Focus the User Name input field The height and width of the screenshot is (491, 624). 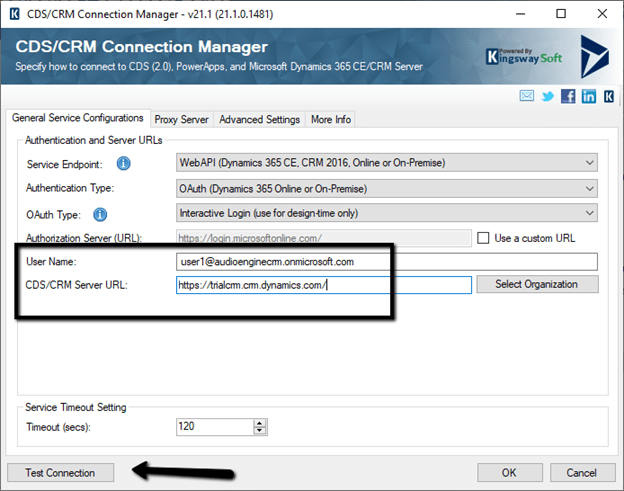[x=387, y=262]
